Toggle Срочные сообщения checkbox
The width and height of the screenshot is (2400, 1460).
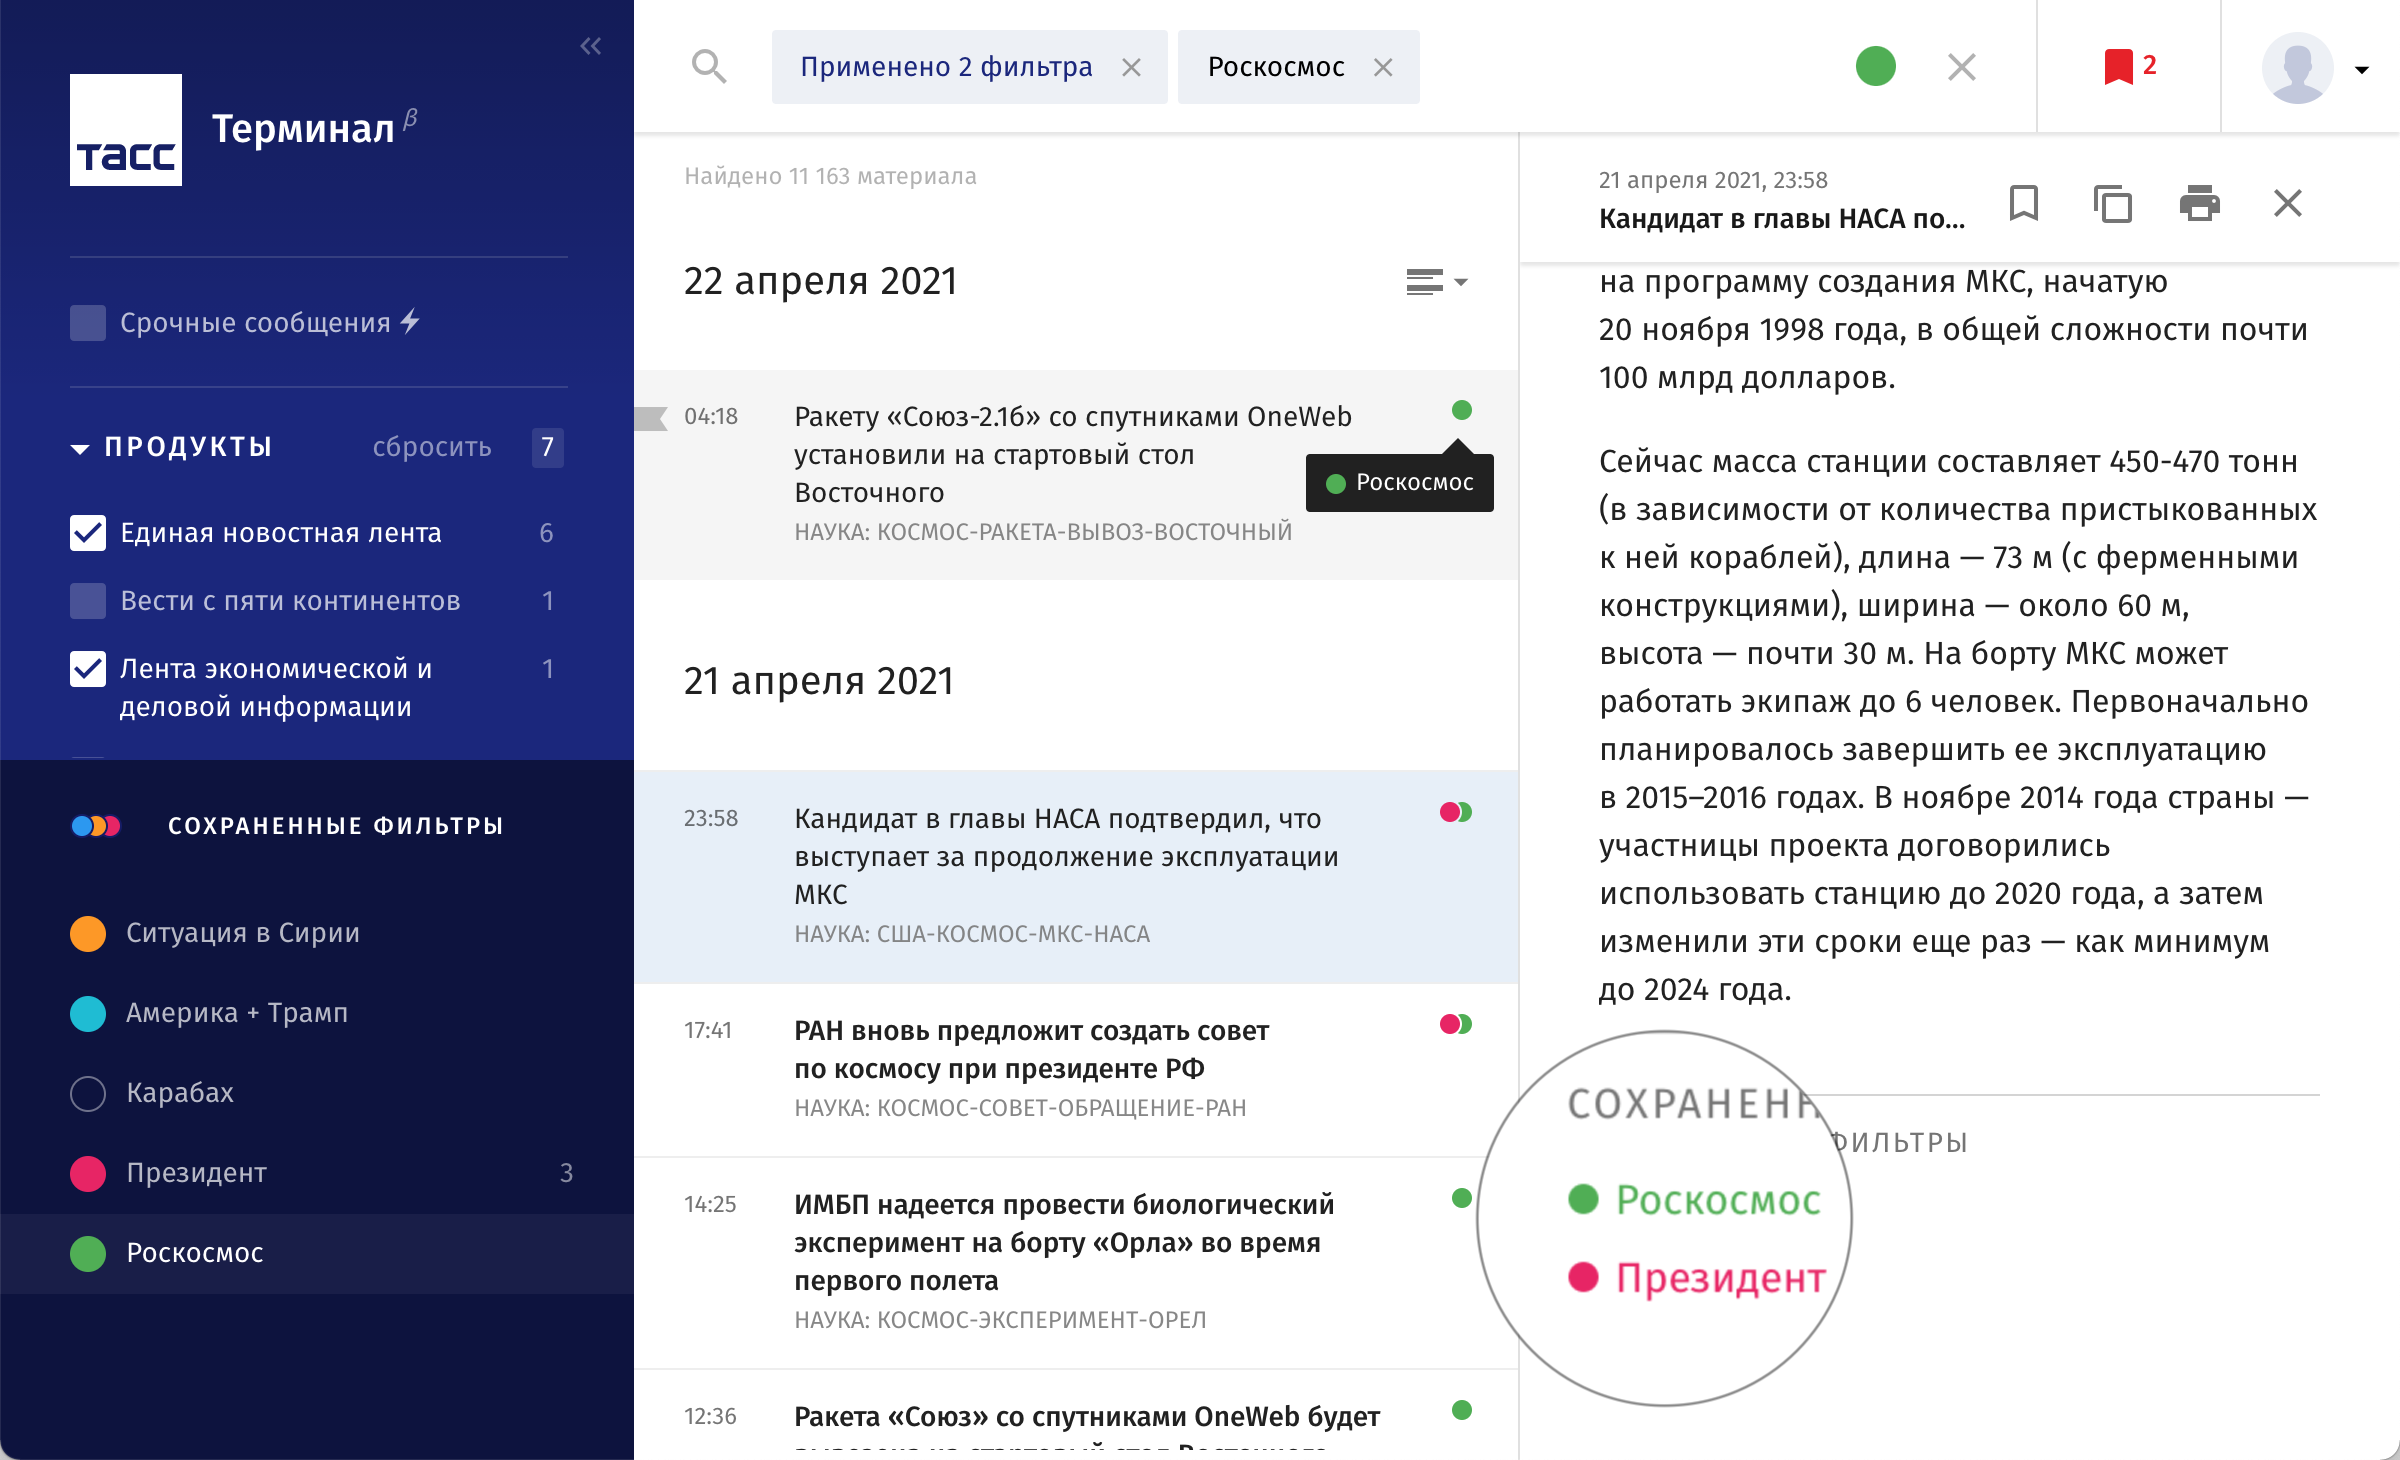click(x=88, y=323)
